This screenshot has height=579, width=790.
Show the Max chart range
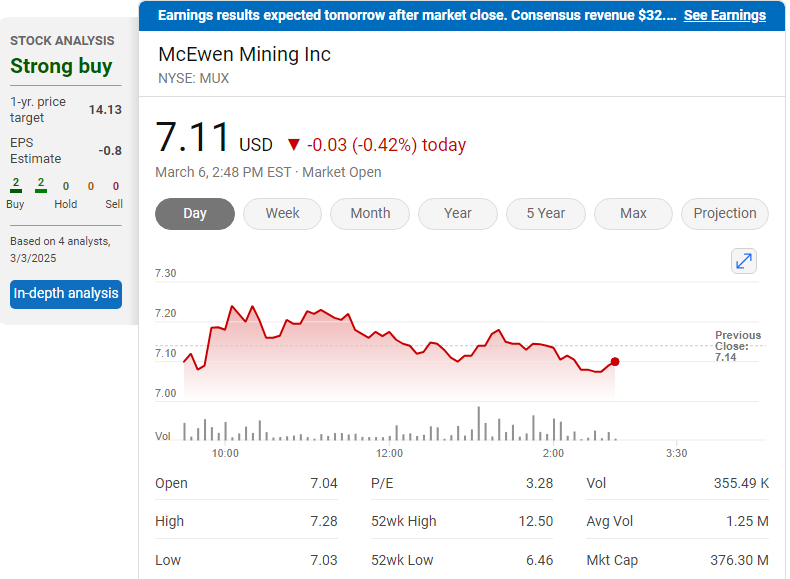coord(633,214)
